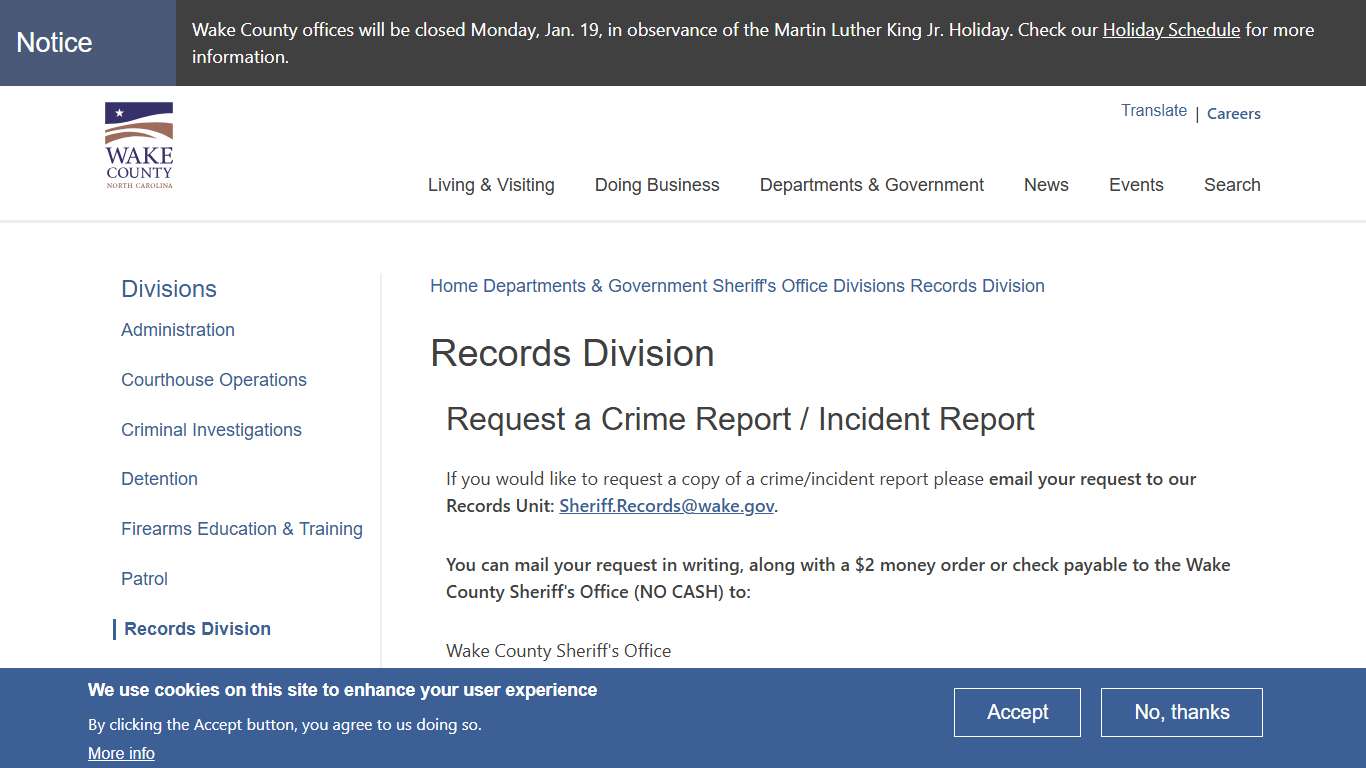Decline cookies with No, thanks
1366x768 pixels.
click(x=1181, y=712)
